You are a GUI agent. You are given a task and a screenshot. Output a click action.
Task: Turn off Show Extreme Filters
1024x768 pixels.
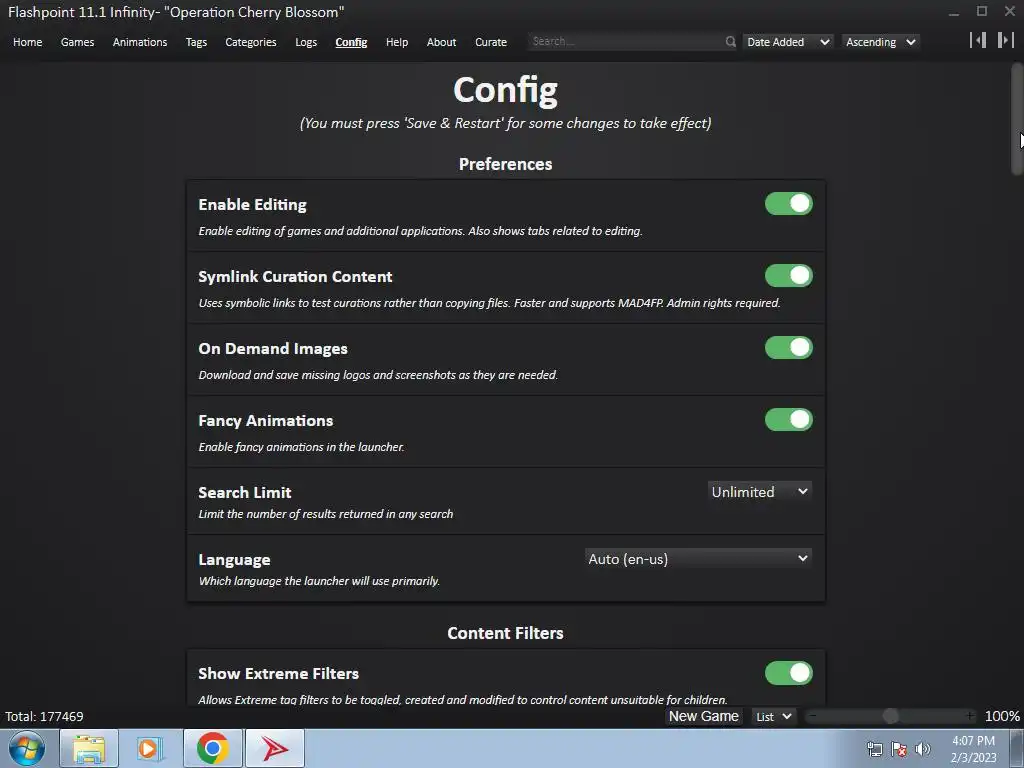point(788,673)
